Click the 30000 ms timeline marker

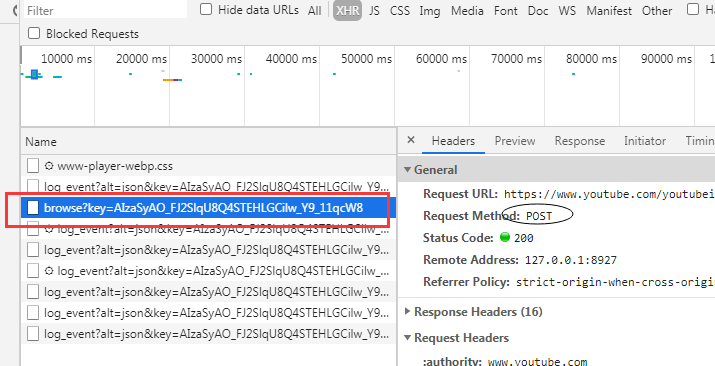[216, 59]
